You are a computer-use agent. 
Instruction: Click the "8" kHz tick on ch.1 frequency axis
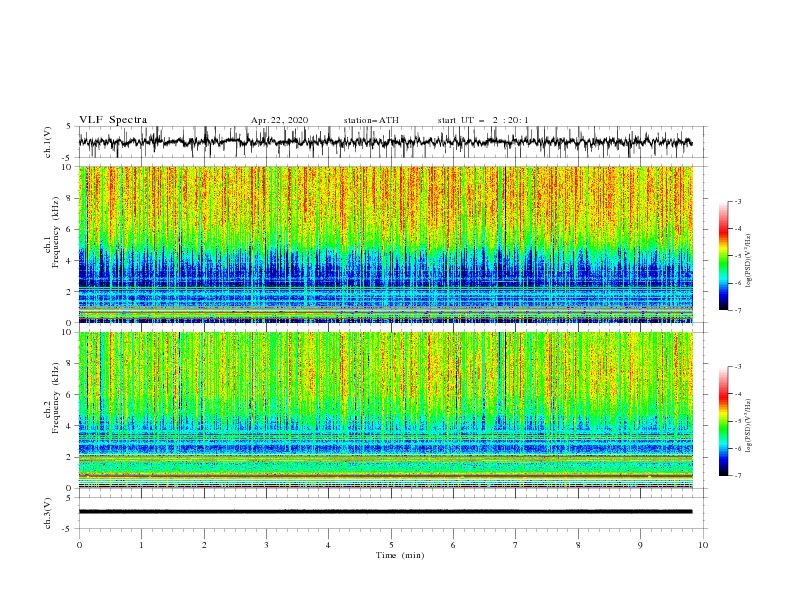tap(68, 198)
